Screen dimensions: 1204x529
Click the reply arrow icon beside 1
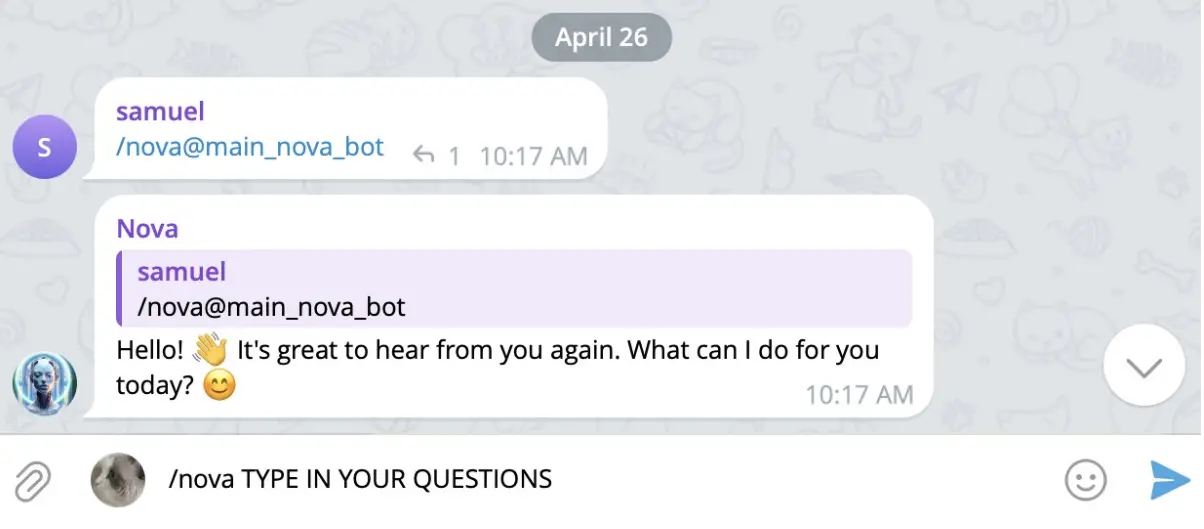pyautogui.click(x=424, y=156)
